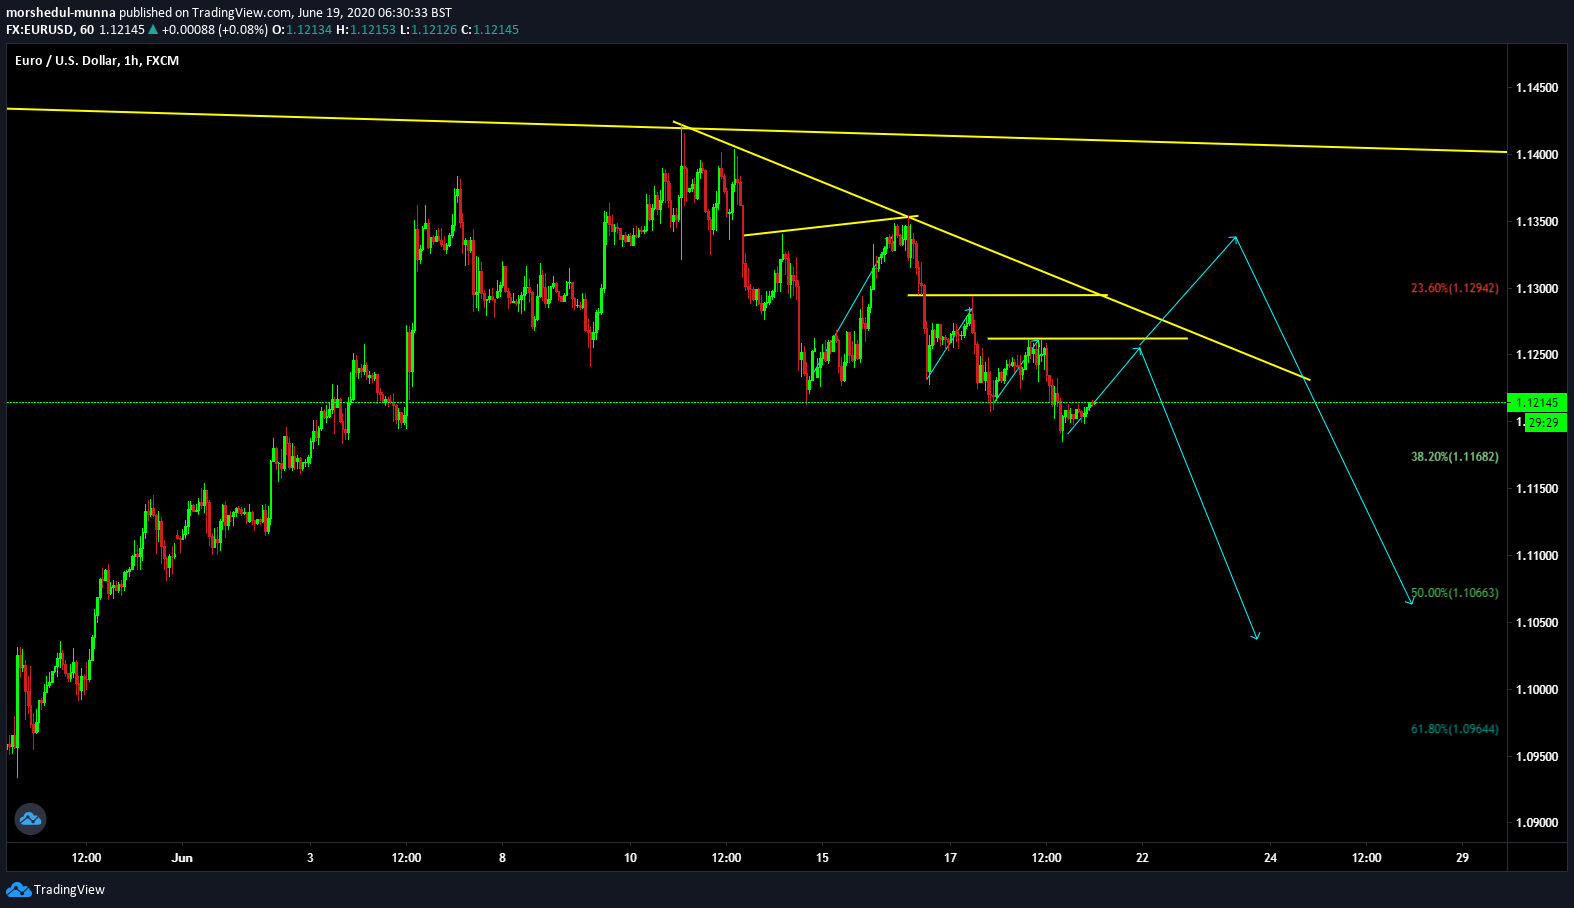
Task: Click the 1.09500 price axis label
Action: pyautogui.click(x=1537, y=757)
